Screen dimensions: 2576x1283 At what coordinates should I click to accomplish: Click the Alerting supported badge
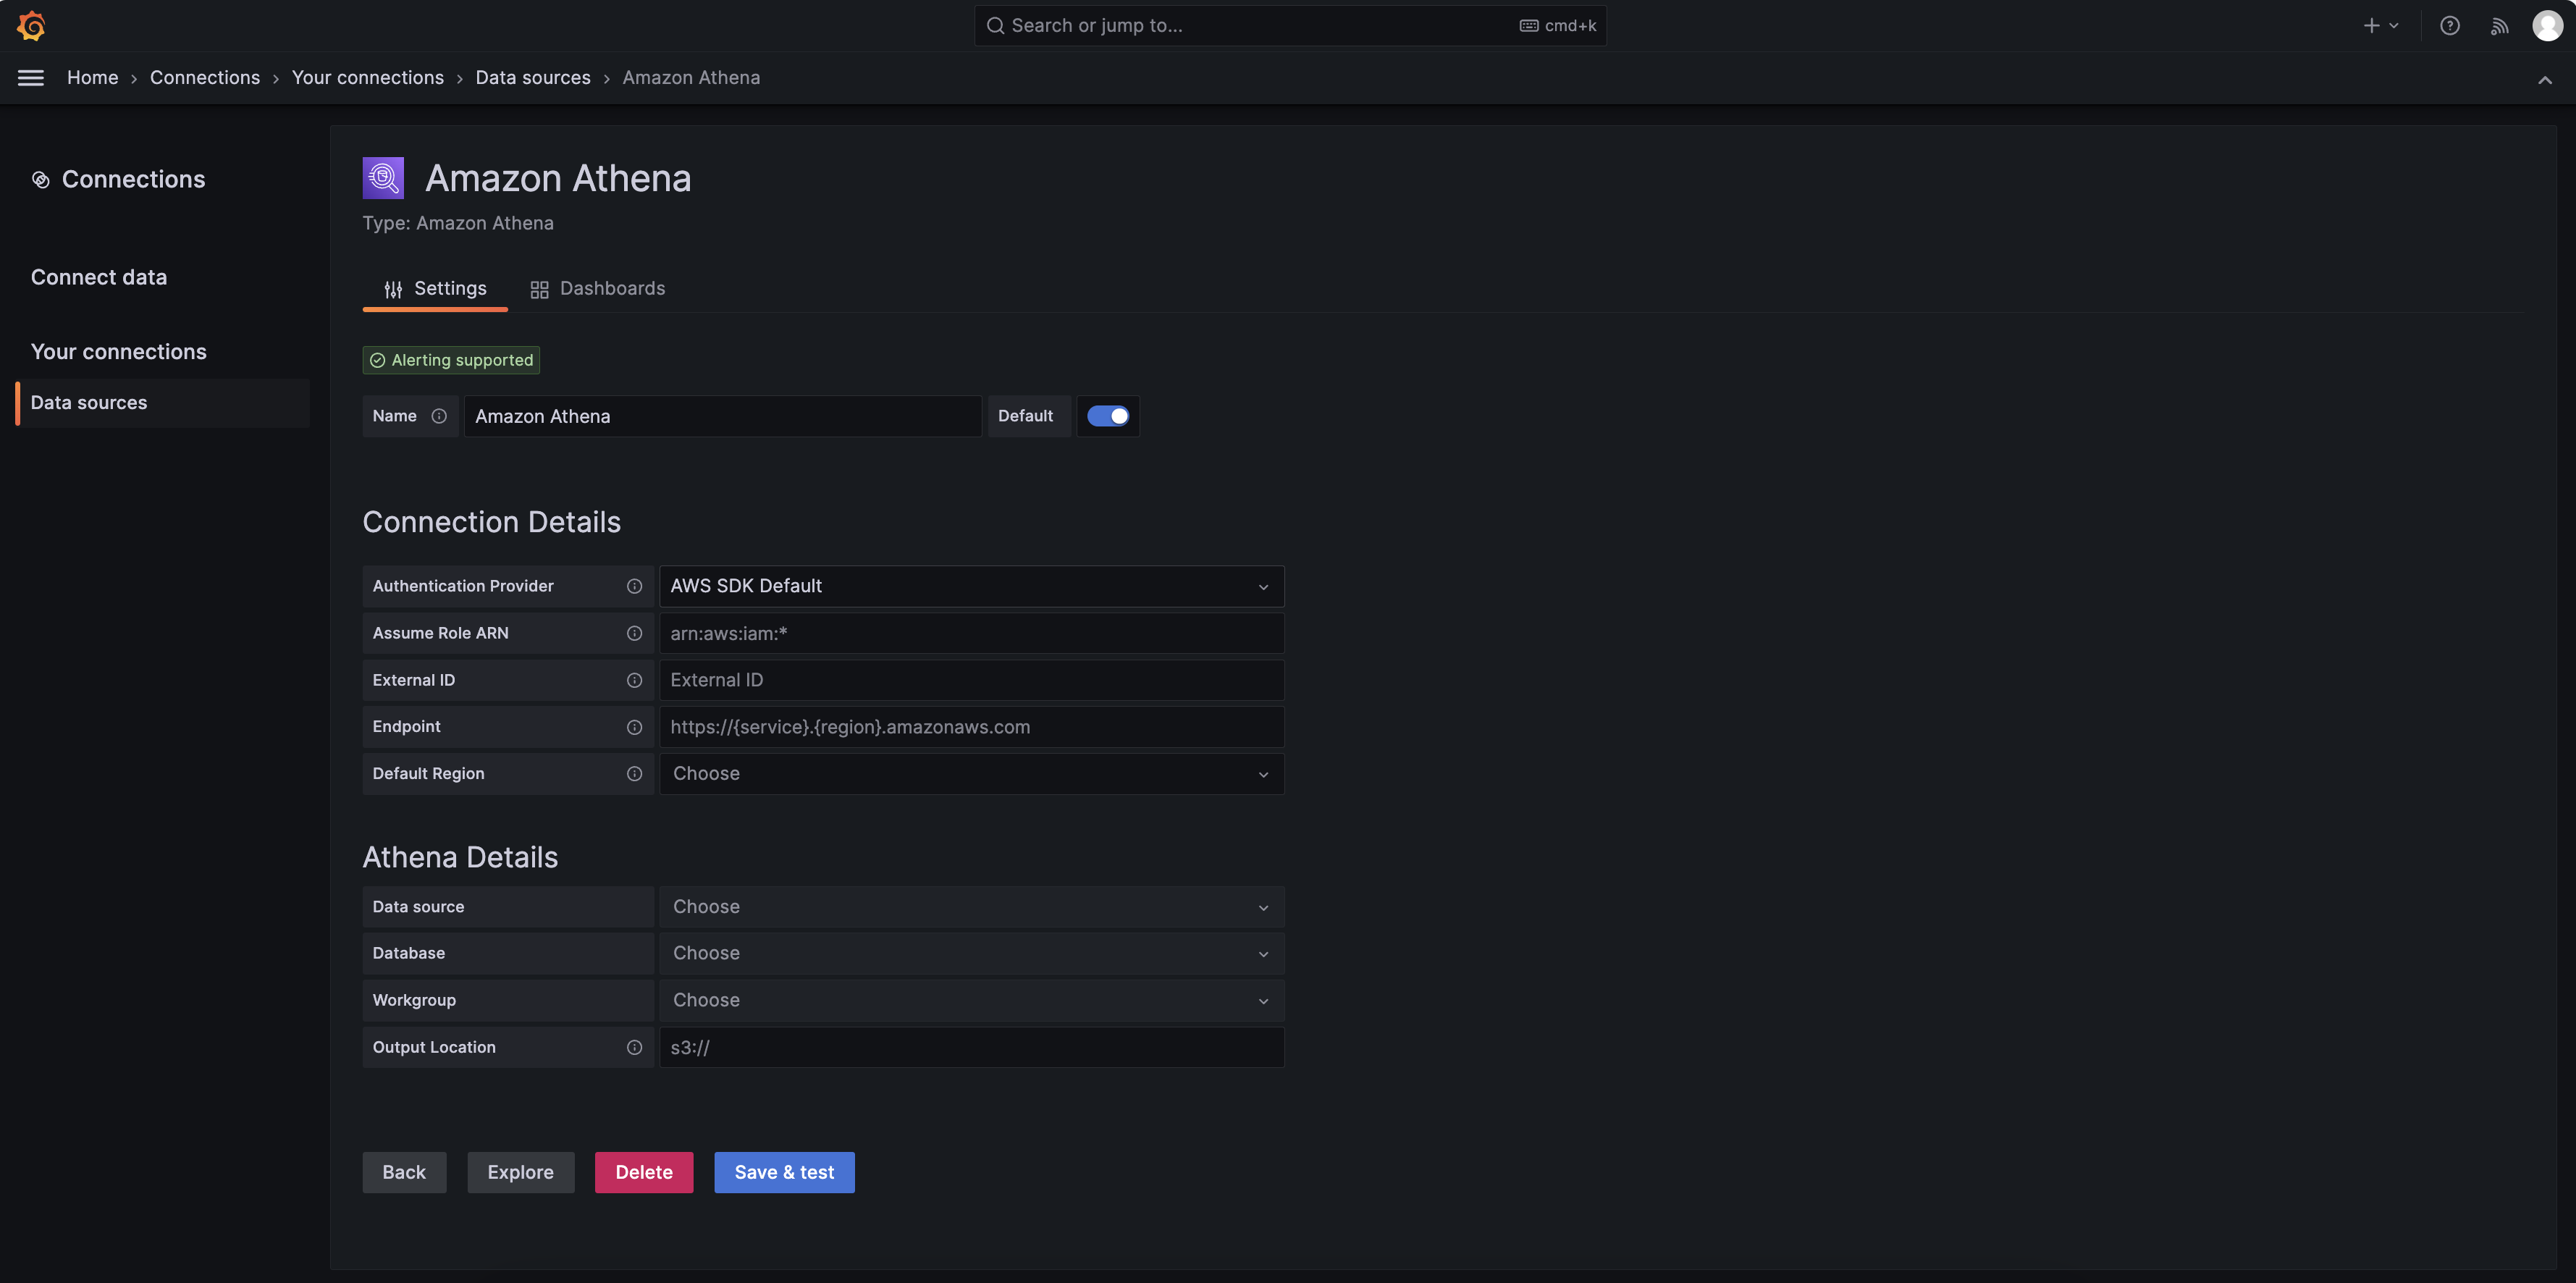[451, 360]
